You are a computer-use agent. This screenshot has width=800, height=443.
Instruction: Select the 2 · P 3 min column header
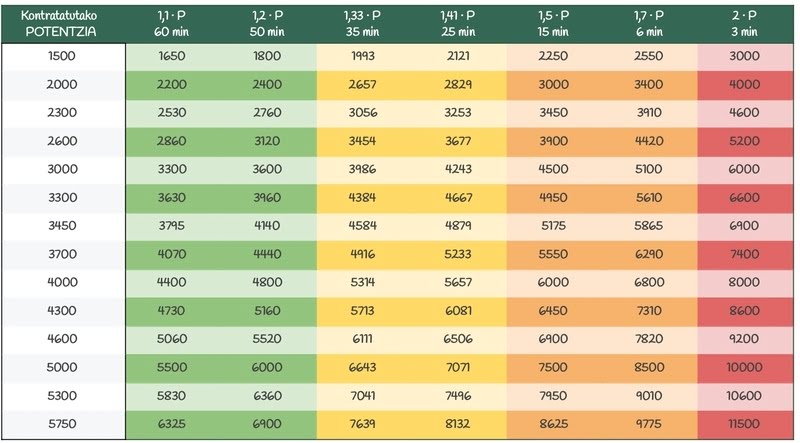coord(744,22)
